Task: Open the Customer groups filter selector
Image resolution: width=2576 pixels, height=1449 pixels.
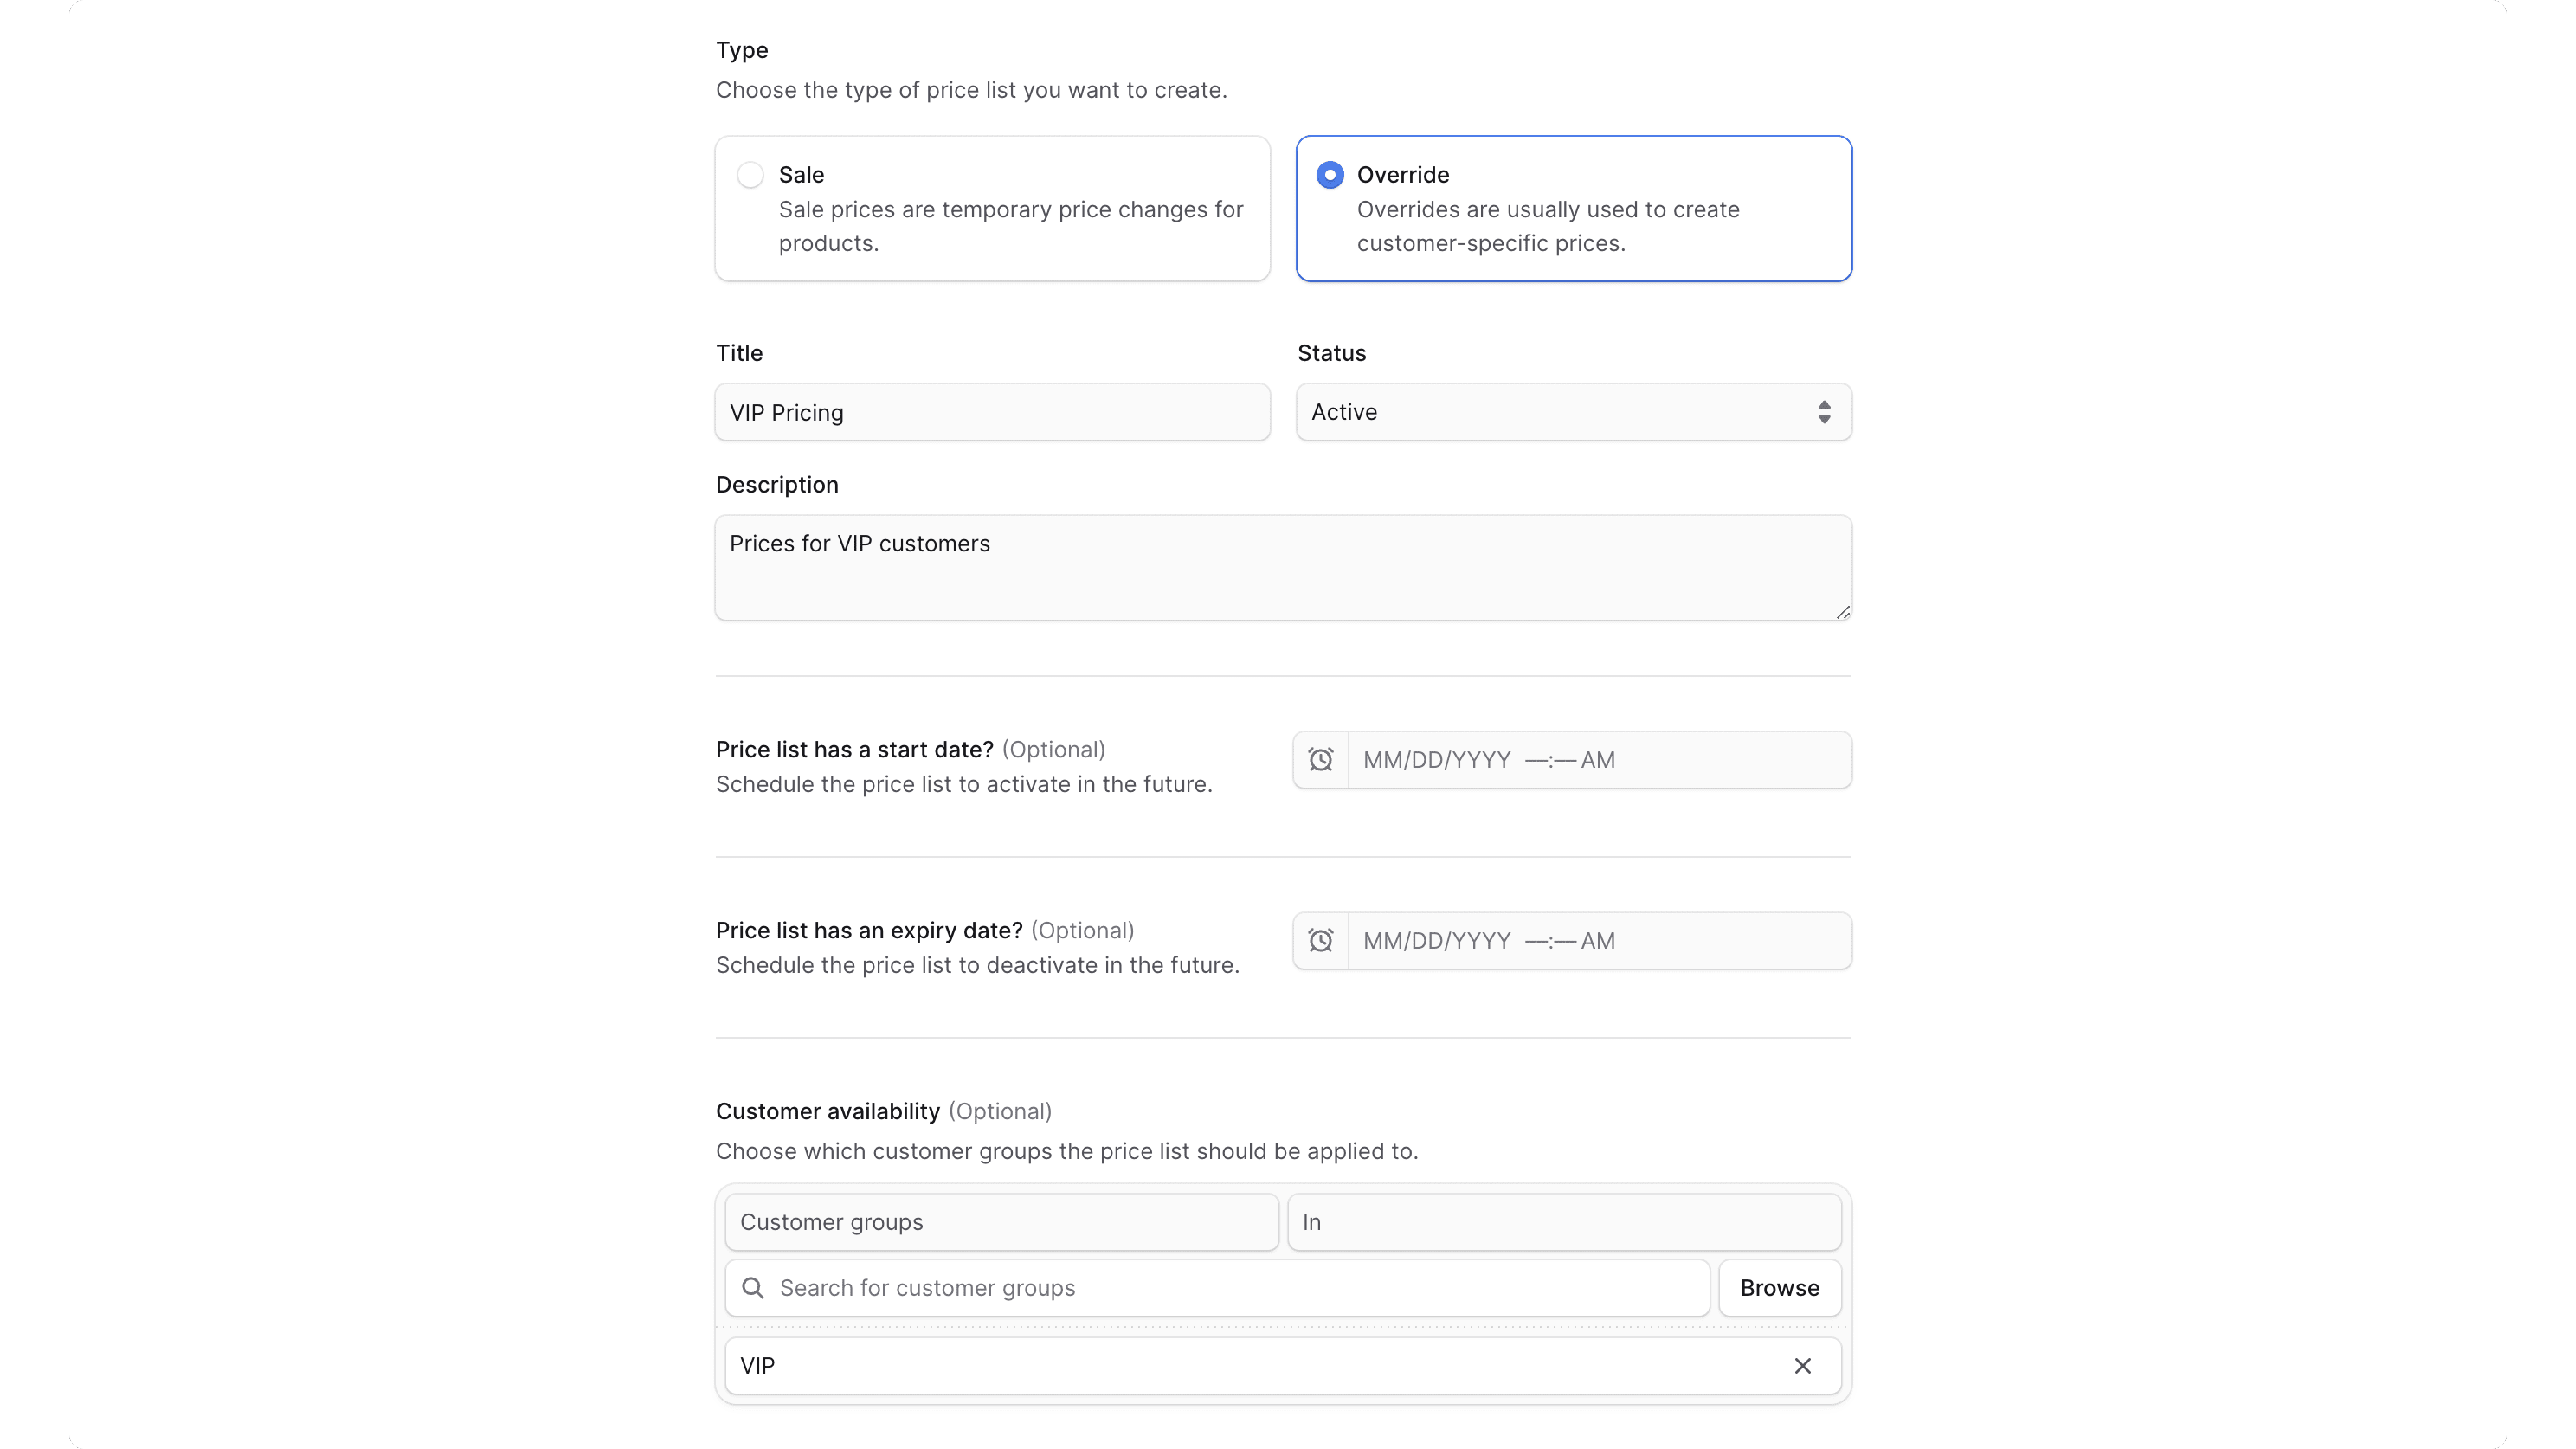Action: pos(1000,1221)
